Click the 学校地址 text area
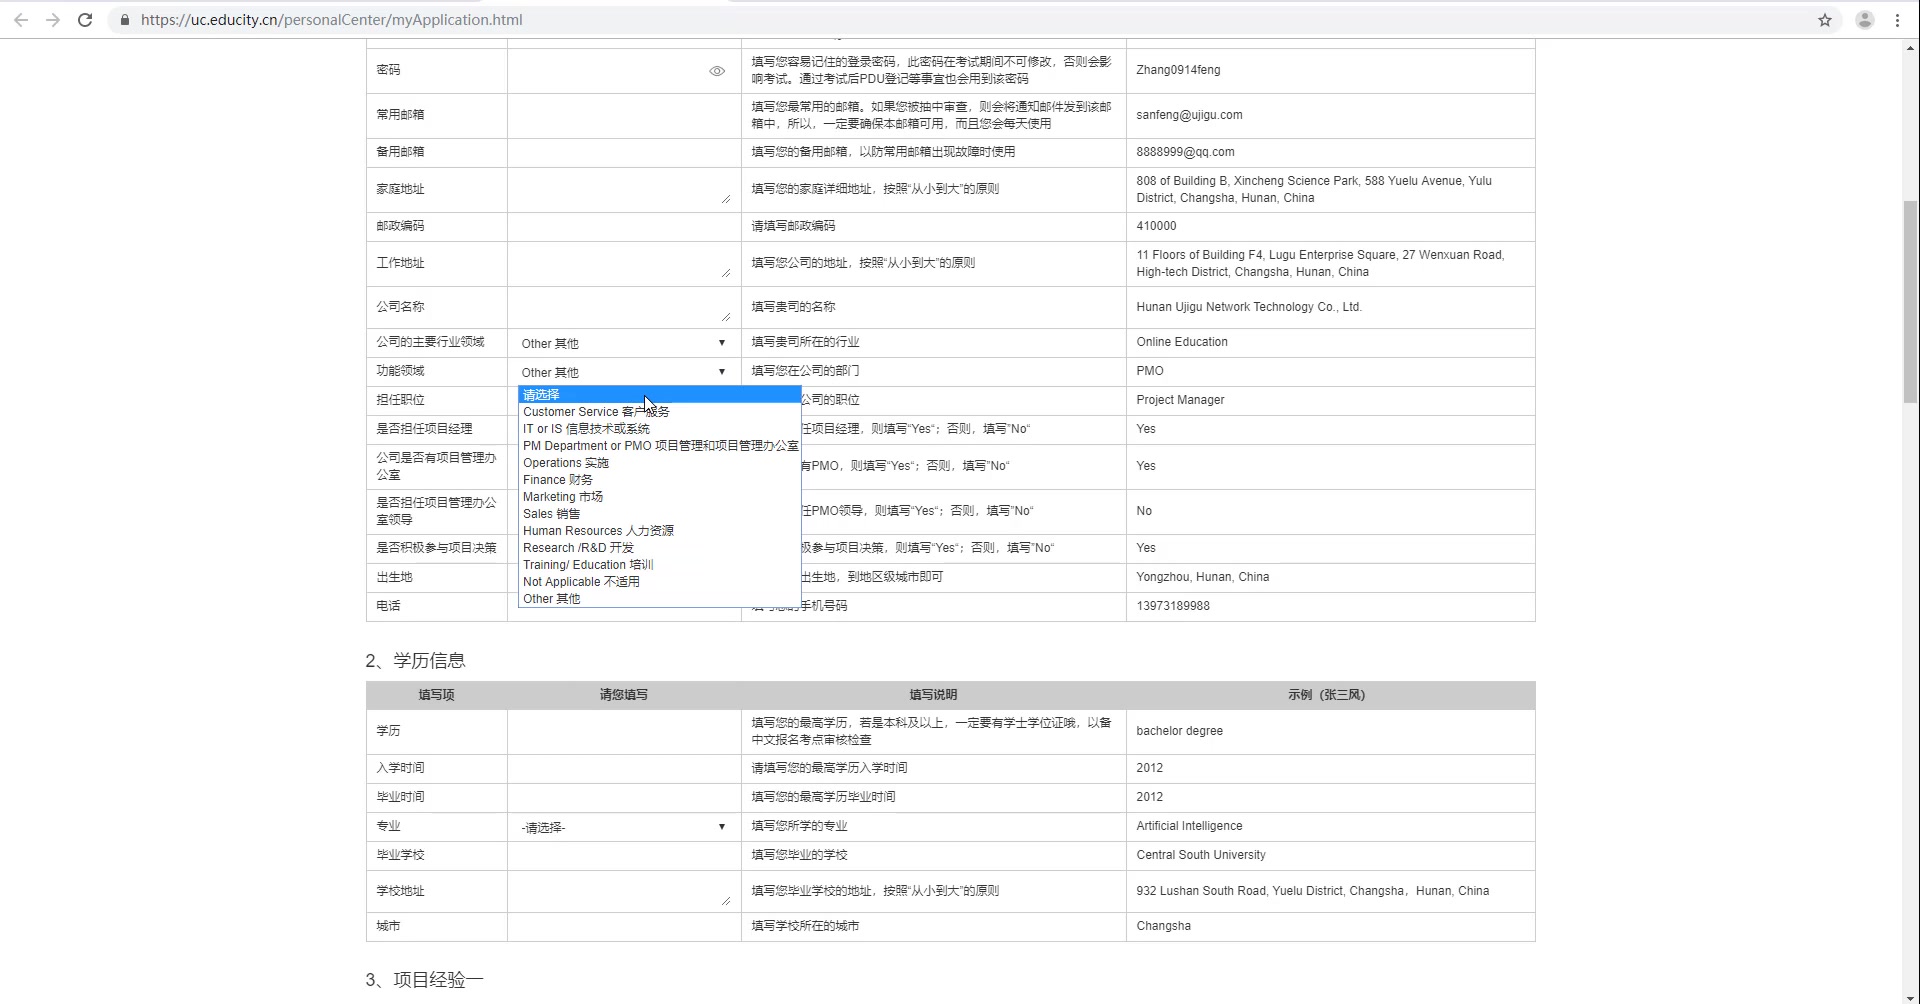1920x1004 pixels. [624, 891]
